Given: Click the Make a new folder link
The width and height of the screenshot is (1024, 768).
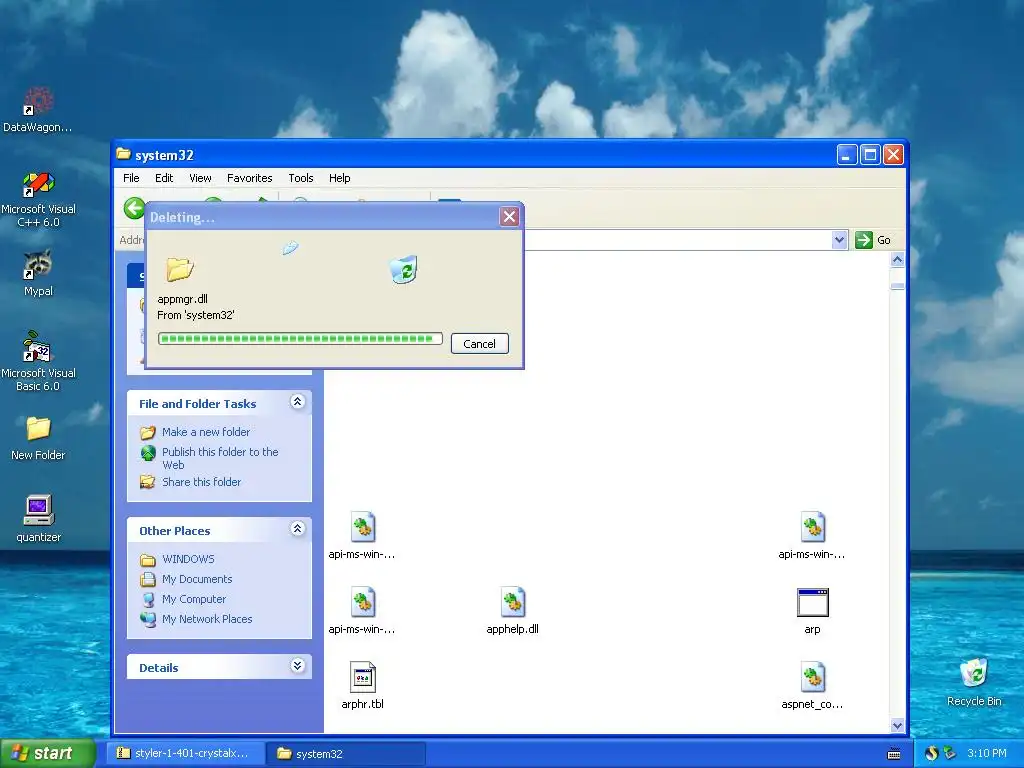Looking at the screenshot, I should click(x=206, y=432).
